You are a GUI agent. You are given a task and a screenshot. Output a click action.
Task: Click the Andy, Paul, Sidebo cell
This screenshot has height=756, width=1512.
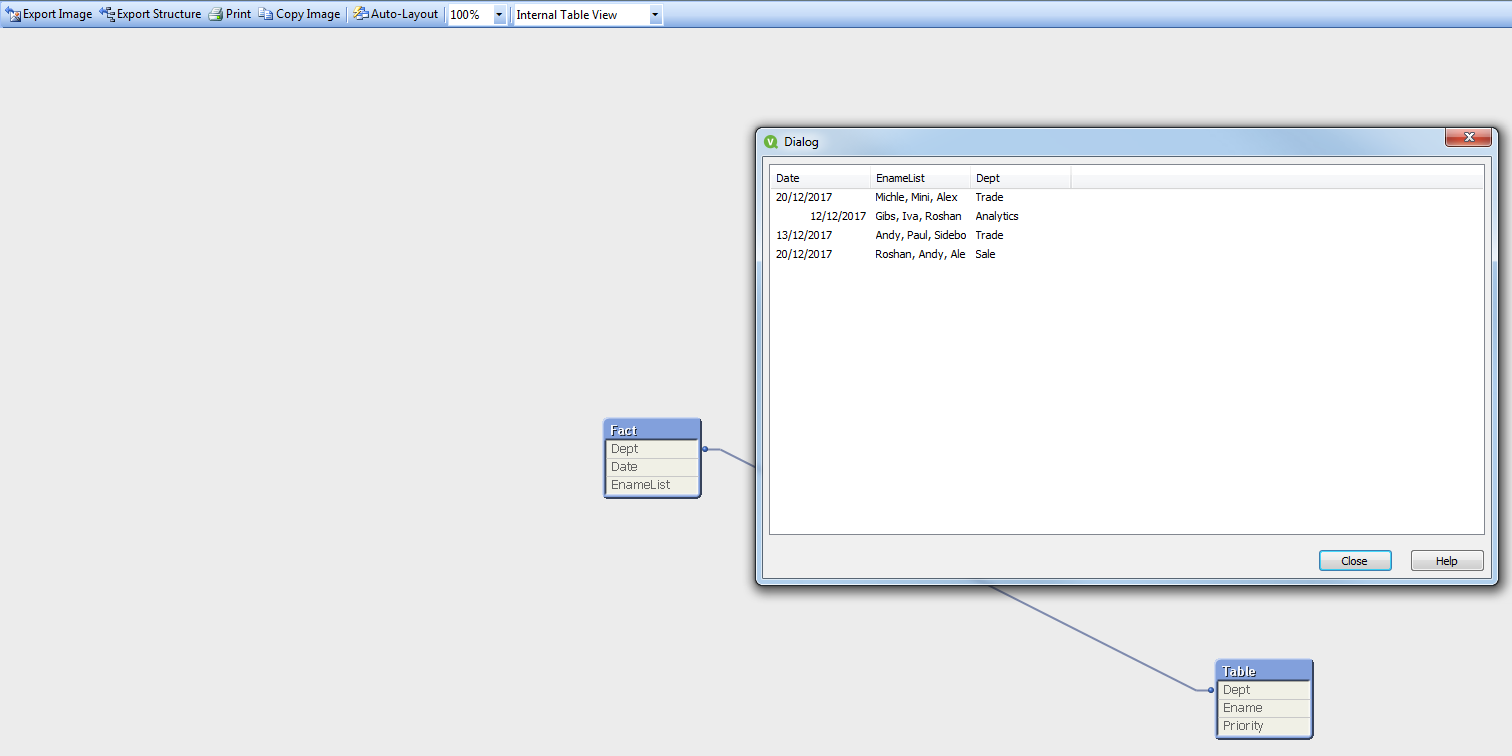pyautogui.click(x=920, y=235)
